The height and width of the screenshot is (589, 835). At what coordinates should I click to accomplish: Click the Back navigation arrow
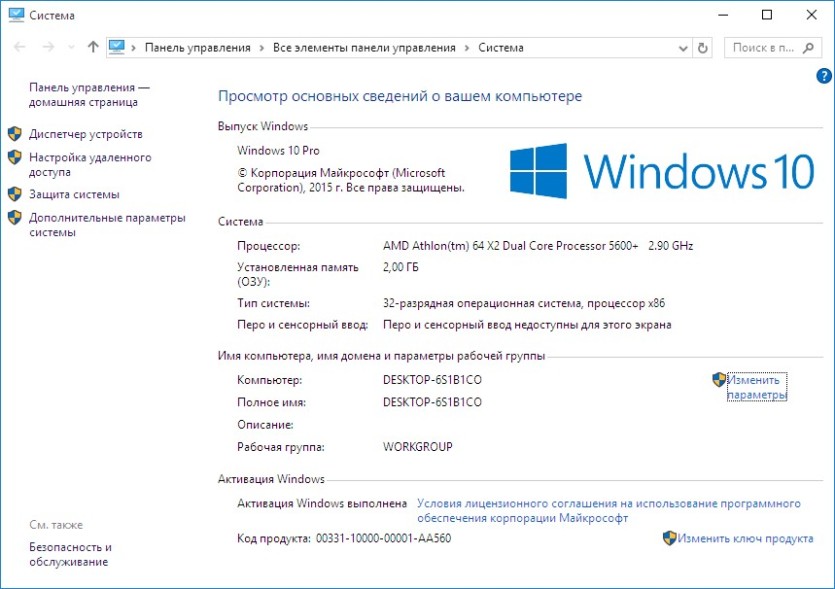pos(20,47)
